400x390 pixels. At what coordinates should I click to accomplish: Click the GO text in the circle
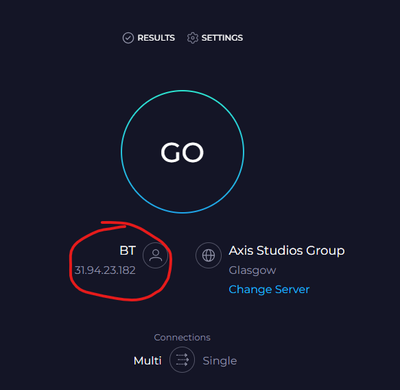[x=182, y=153]
